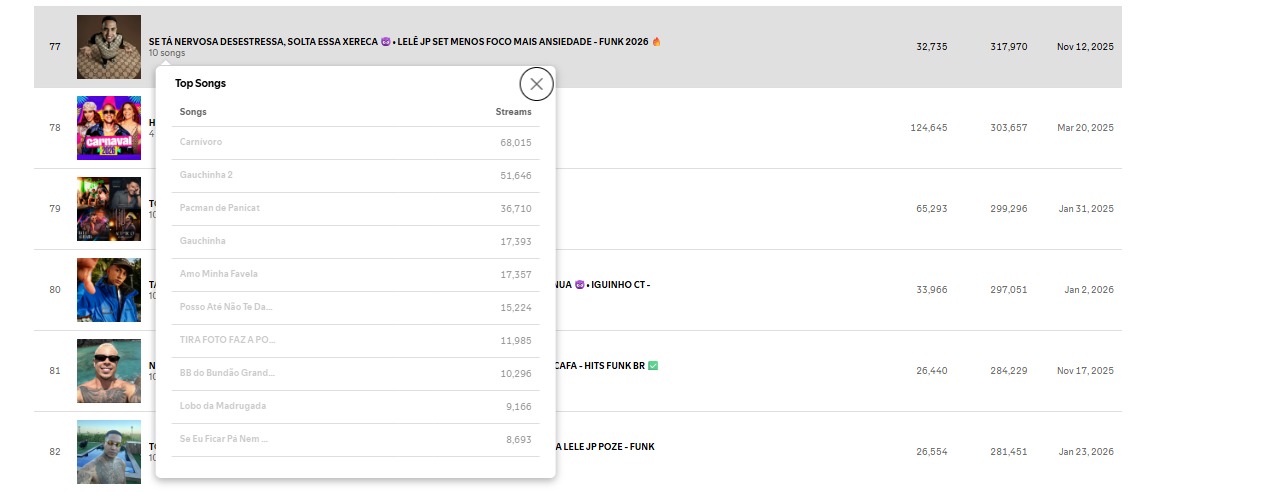Select the Gauchinha 2 song row

tap(355, 176)
